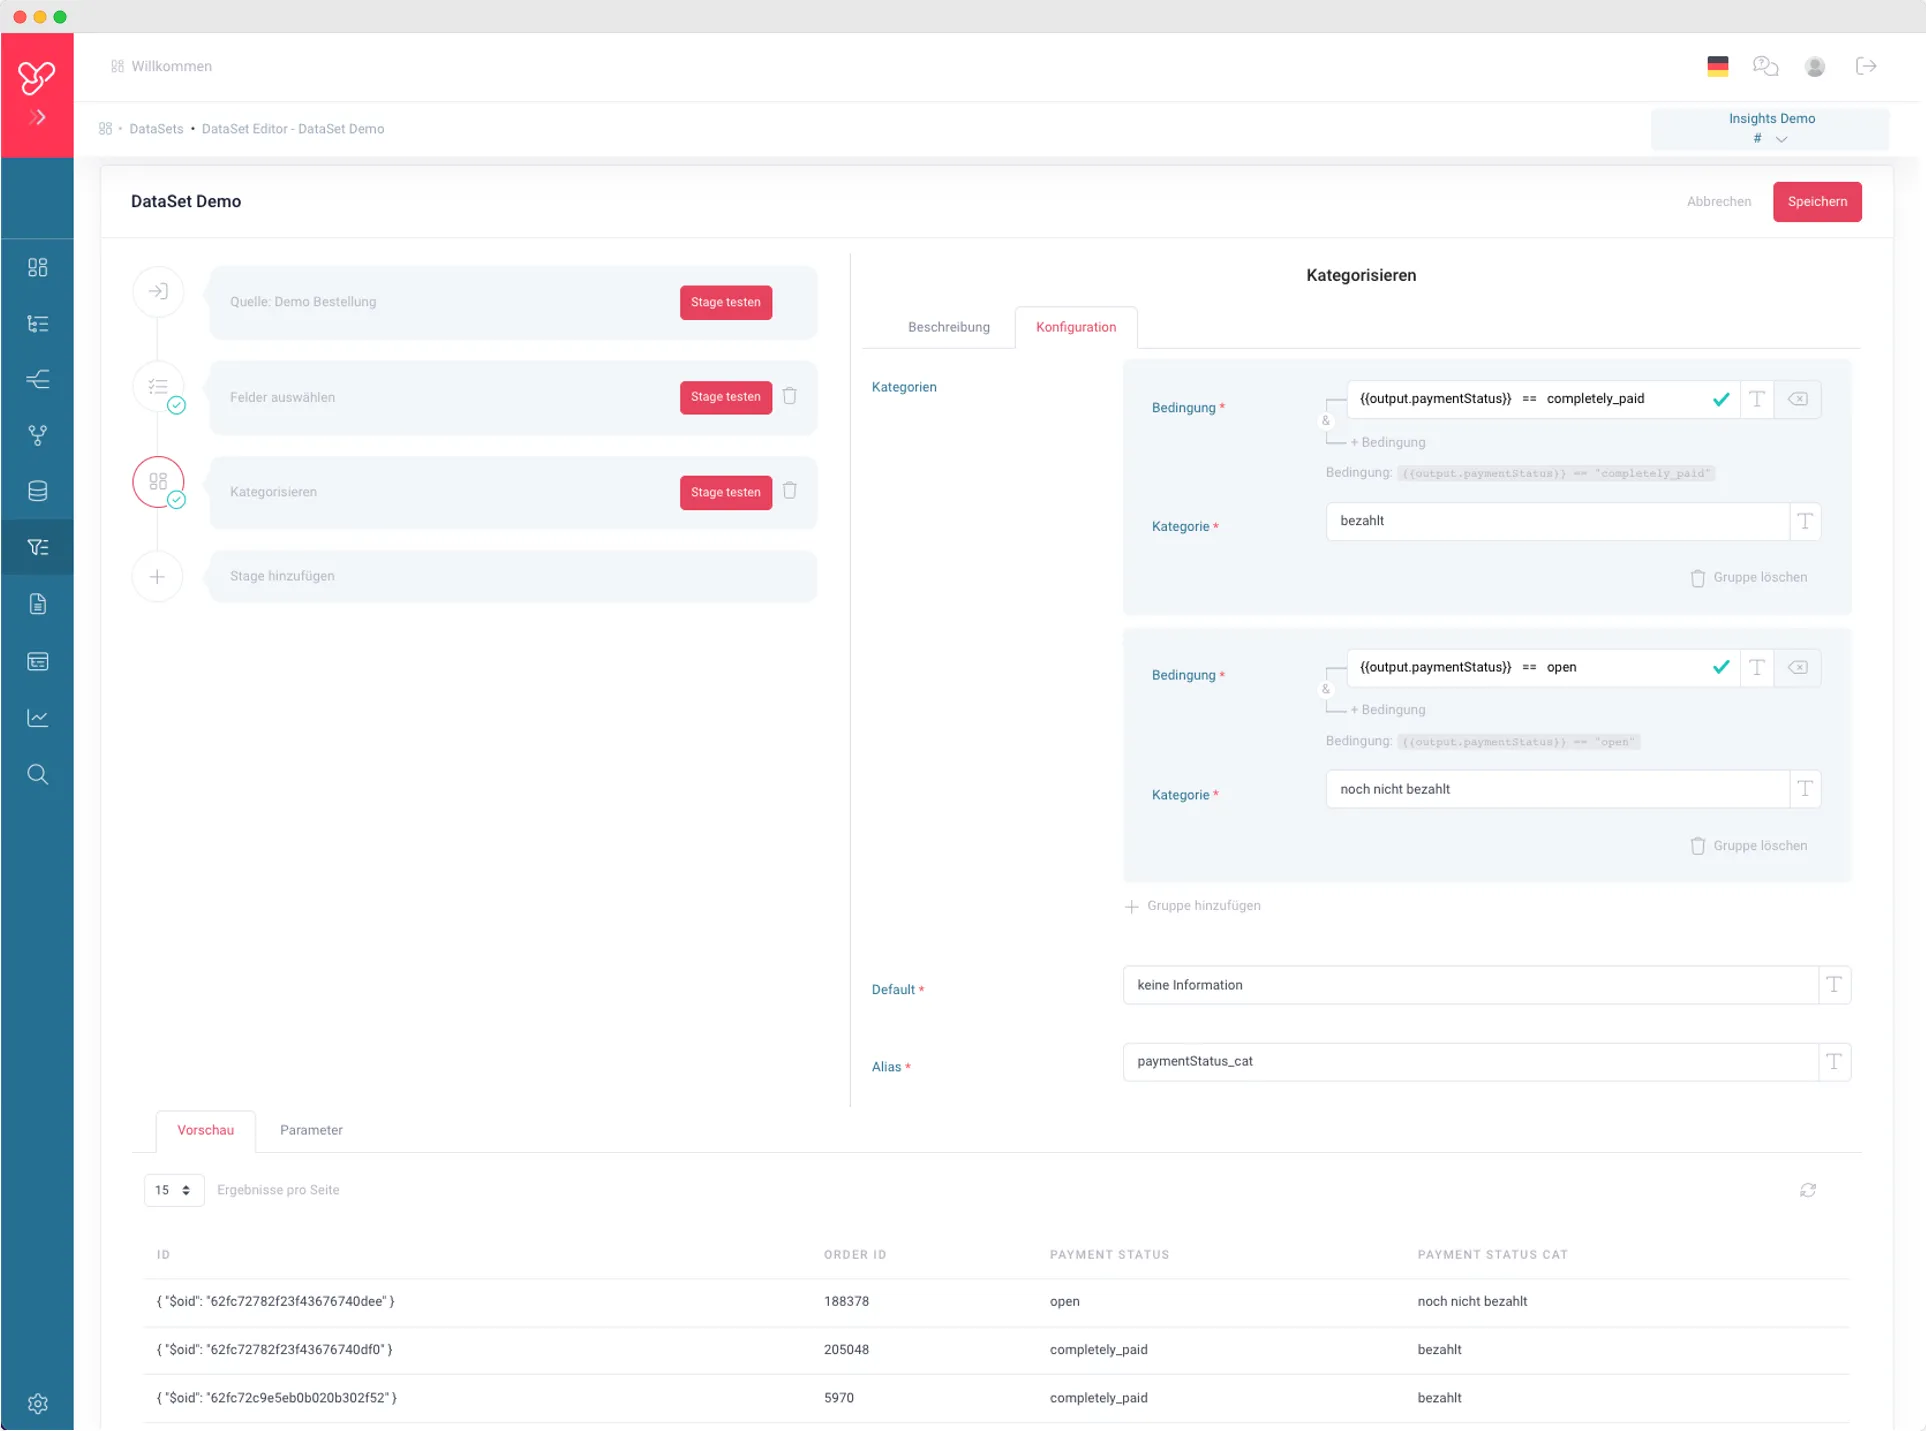
Task: Open the form card icon in sidebar
Action: 38,661
